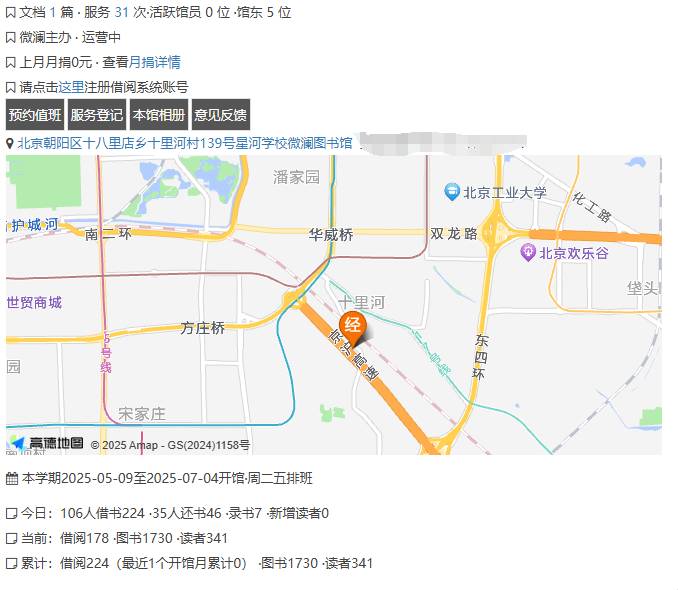
Task: Click the 世贸商城 label on the map
Action: tap(34, 302)
